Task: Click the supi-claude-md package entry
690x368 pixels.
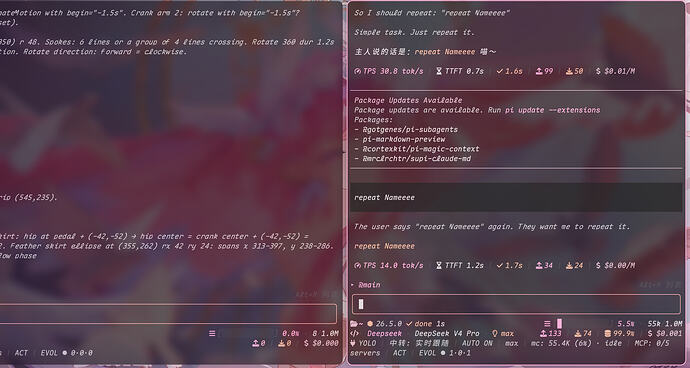Action: point(416,158)
